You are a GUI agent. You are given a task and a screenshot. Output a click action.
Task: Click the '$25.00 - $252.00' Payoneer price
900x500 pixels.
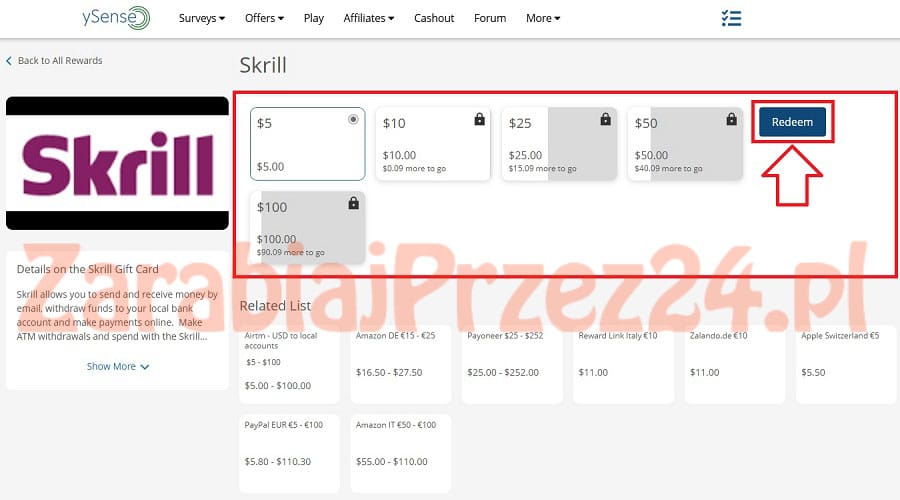(503, 373)
